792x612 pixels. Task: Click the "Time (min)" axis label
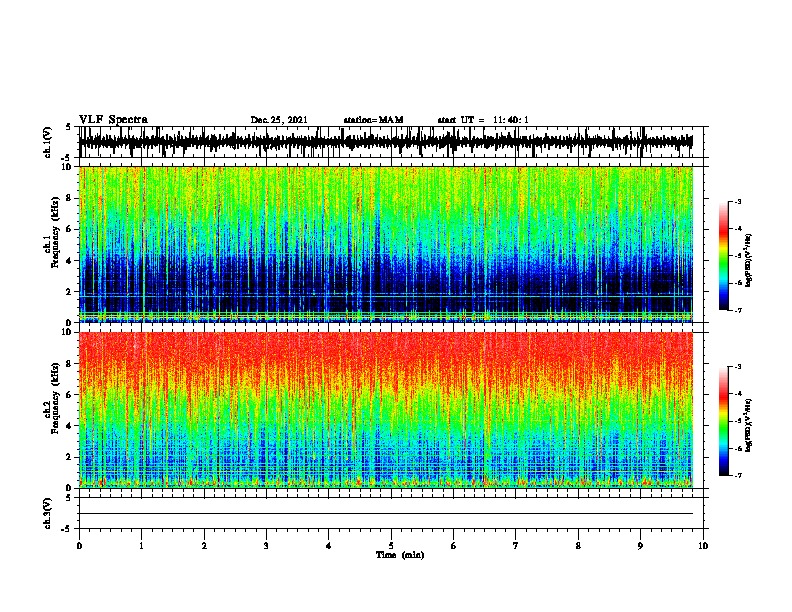(400, 555)
